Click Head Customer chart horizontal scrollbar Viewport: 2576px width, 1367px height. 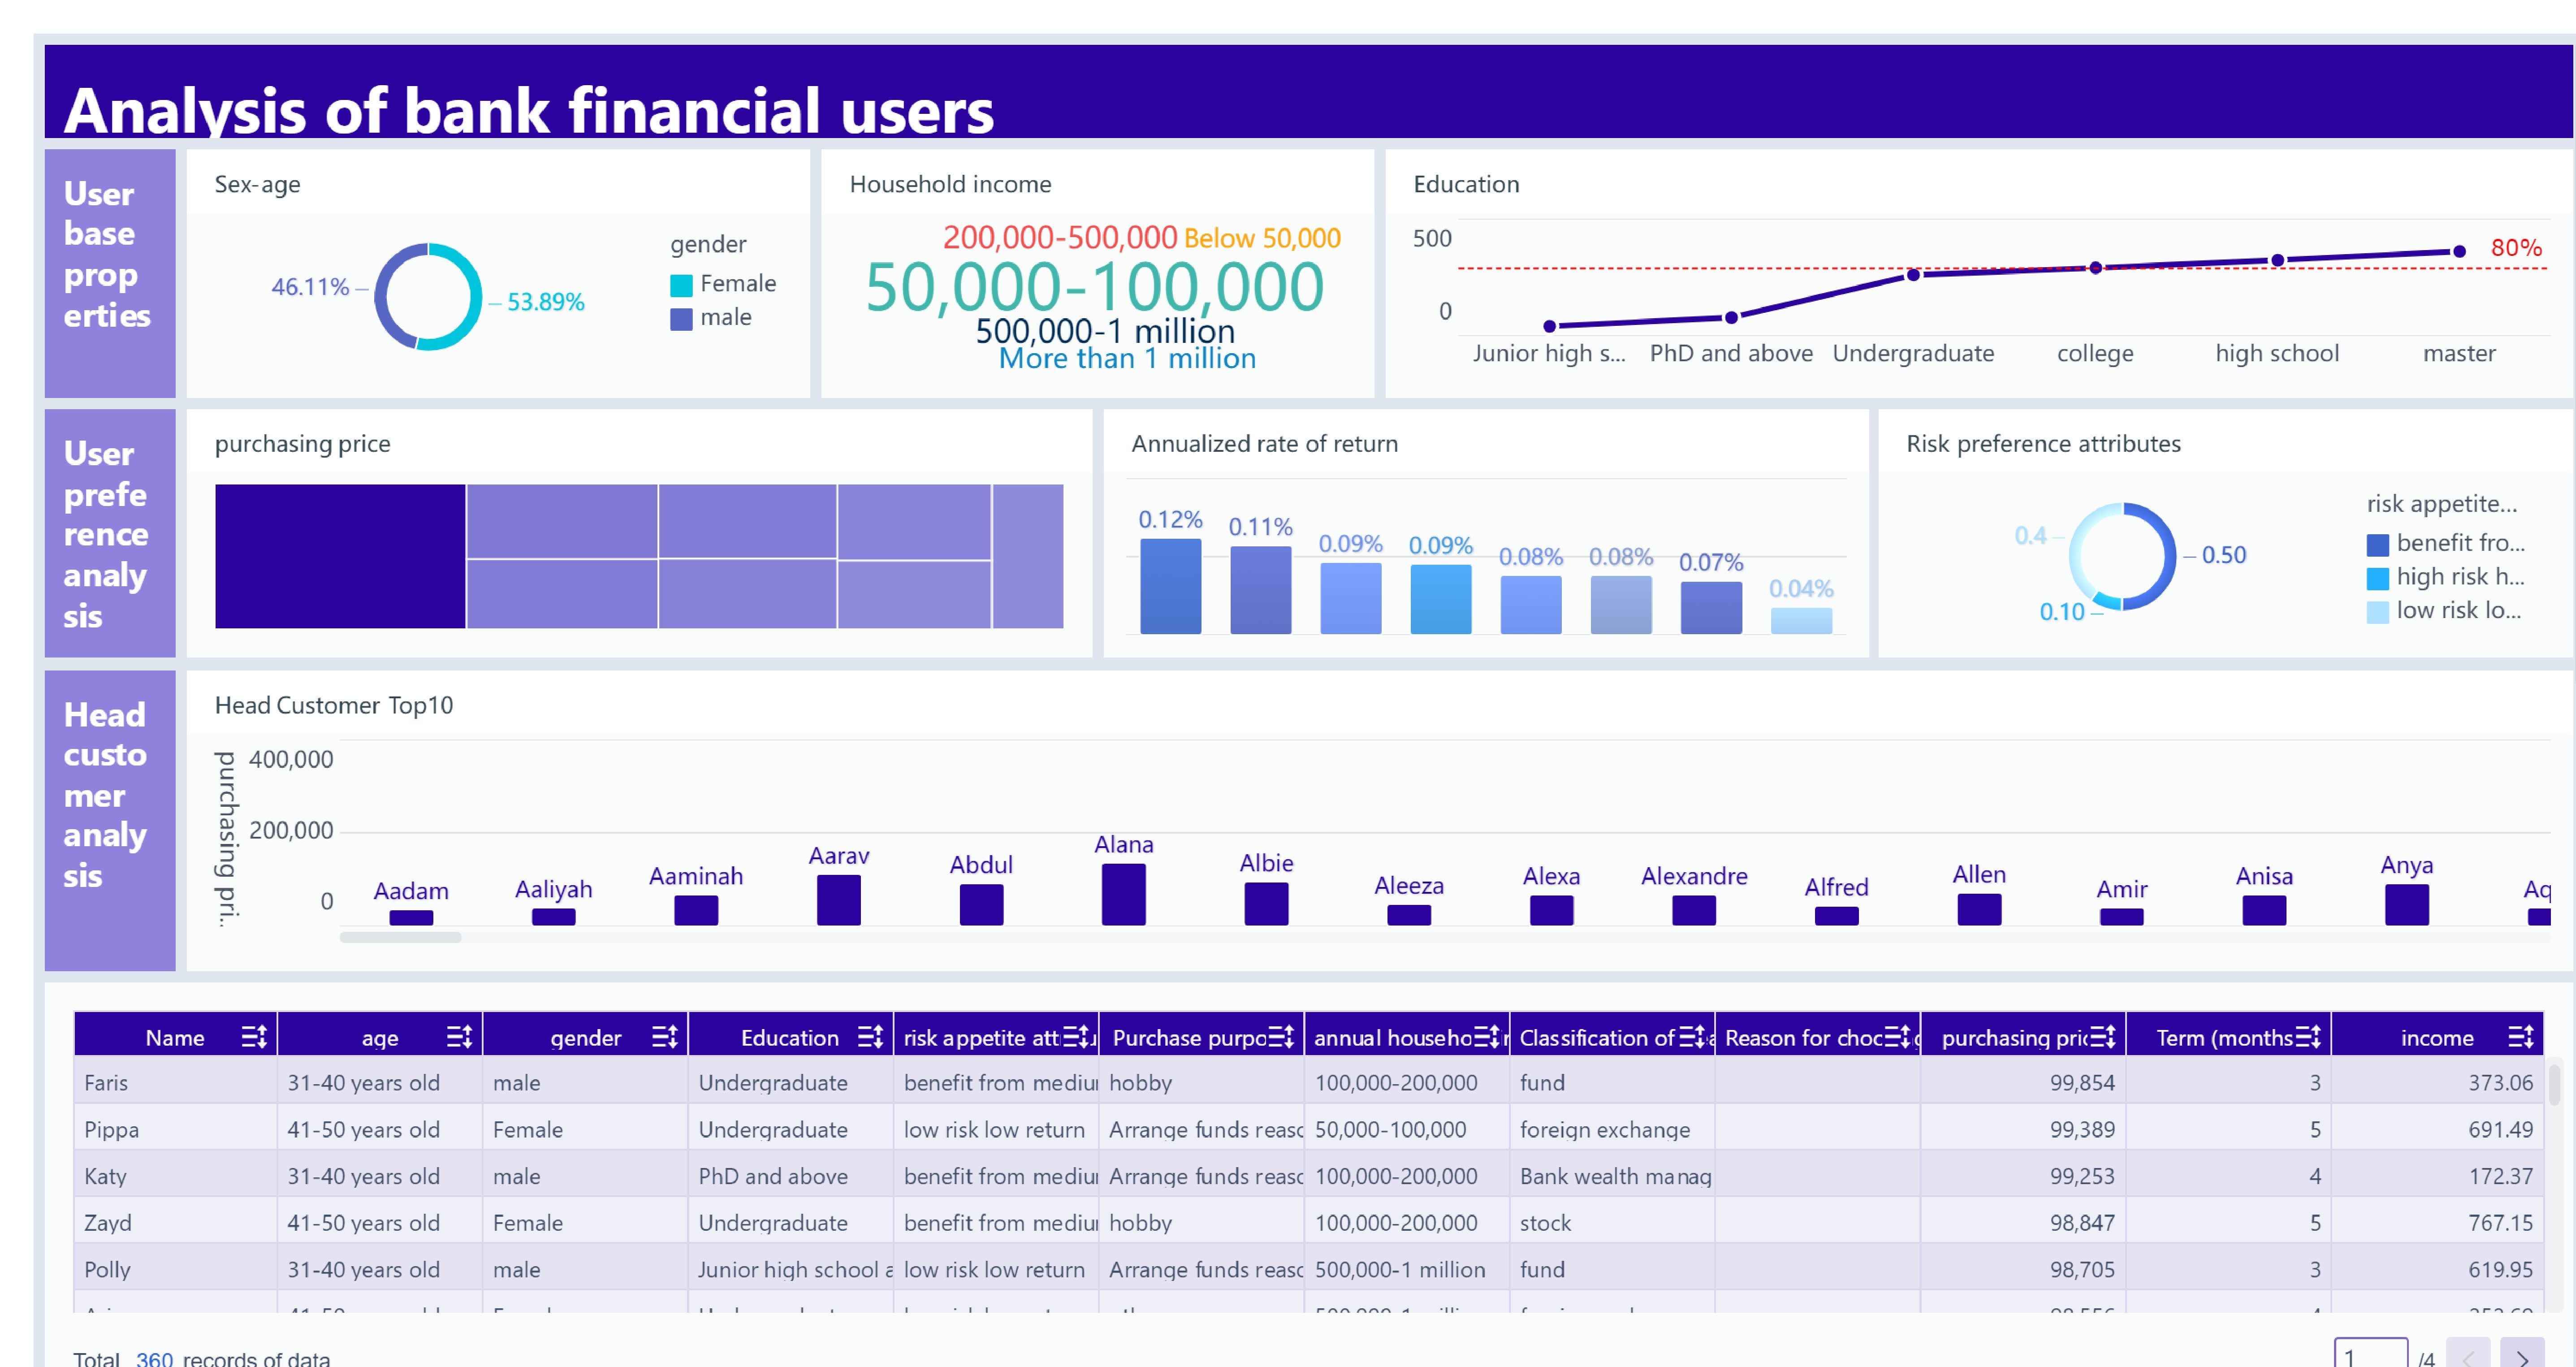400,937
